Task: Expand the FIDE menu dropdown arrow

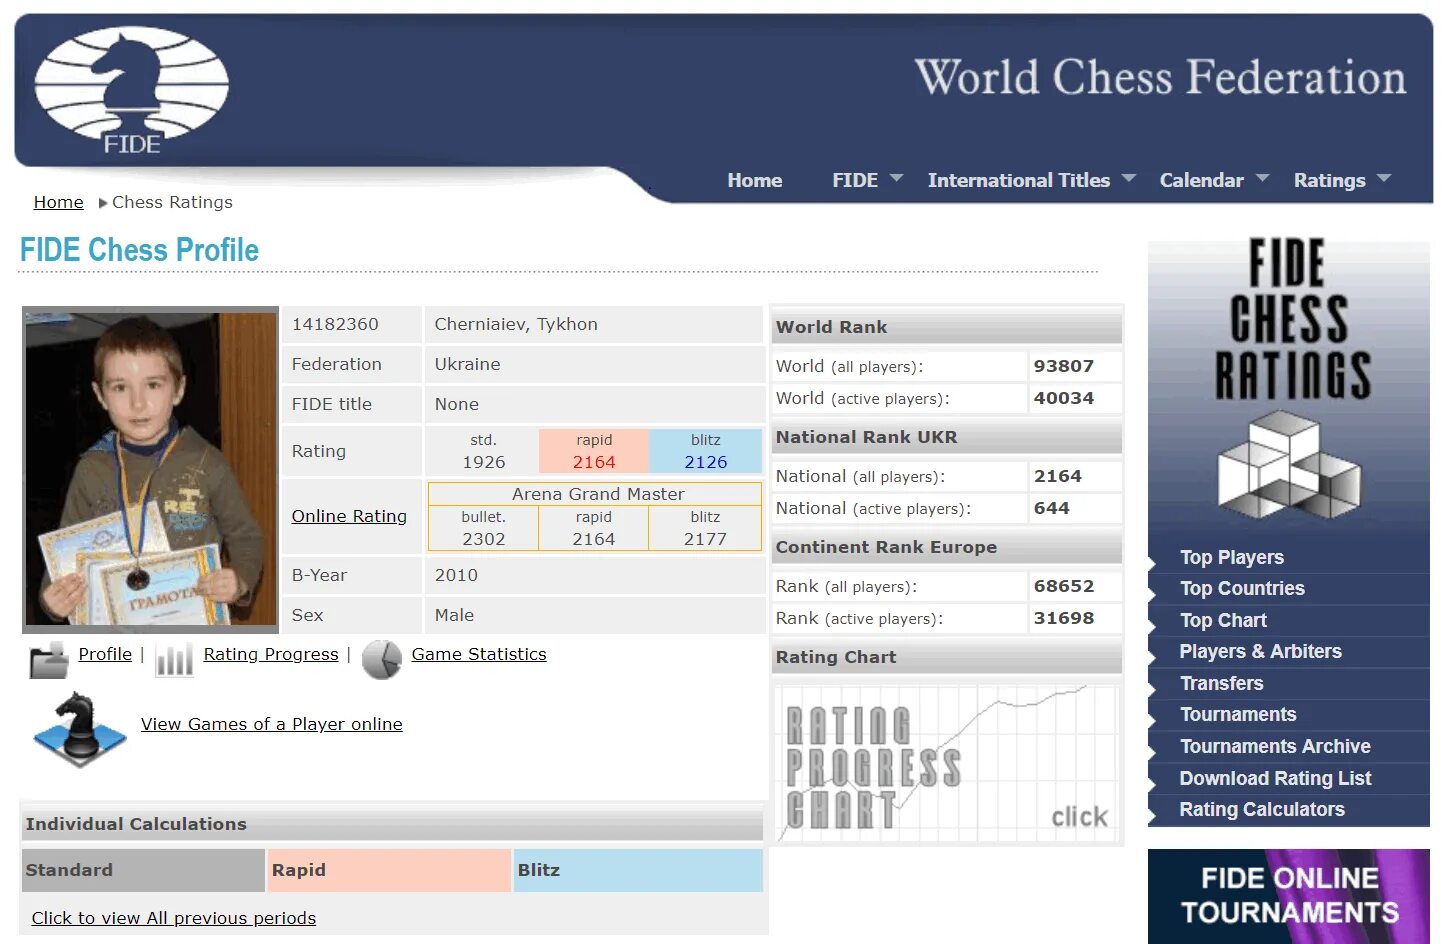Action: pos(896,178)
